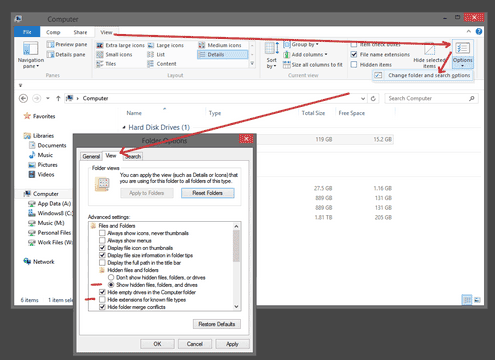The width and height of the screenshot is (495, 360).
Task: Click Size all columns to fit
Action: click(313, 65)
